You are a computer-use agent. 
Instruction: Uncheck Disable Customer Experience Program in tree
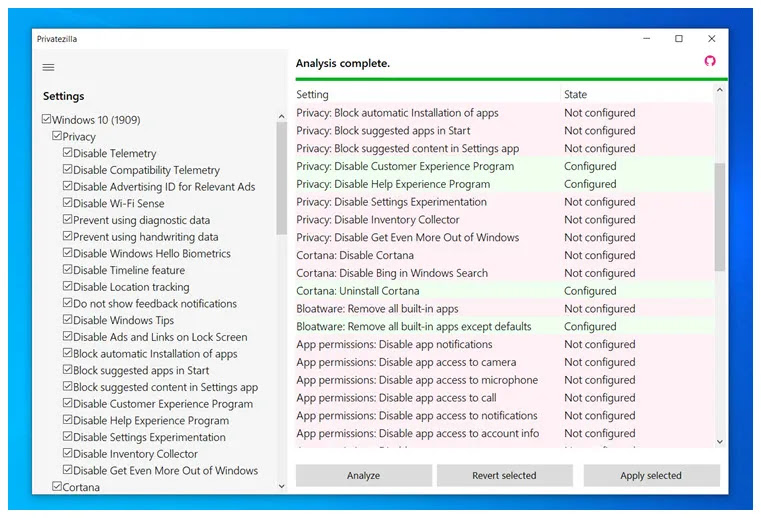pos(67,403)
